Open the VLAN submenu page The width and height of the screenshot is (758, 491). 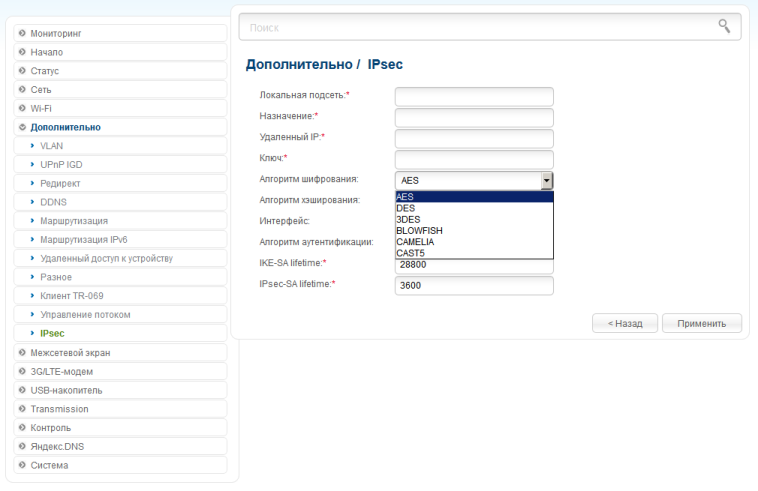(120, 146)
